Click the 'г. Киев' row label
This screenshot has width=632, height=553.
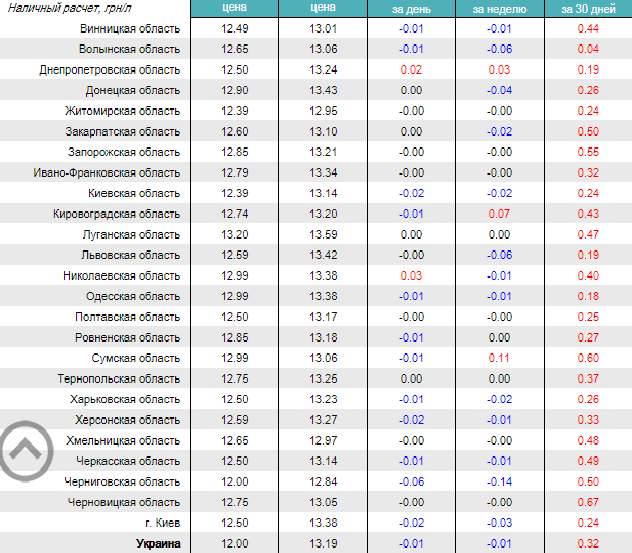[x=161, y=523]
